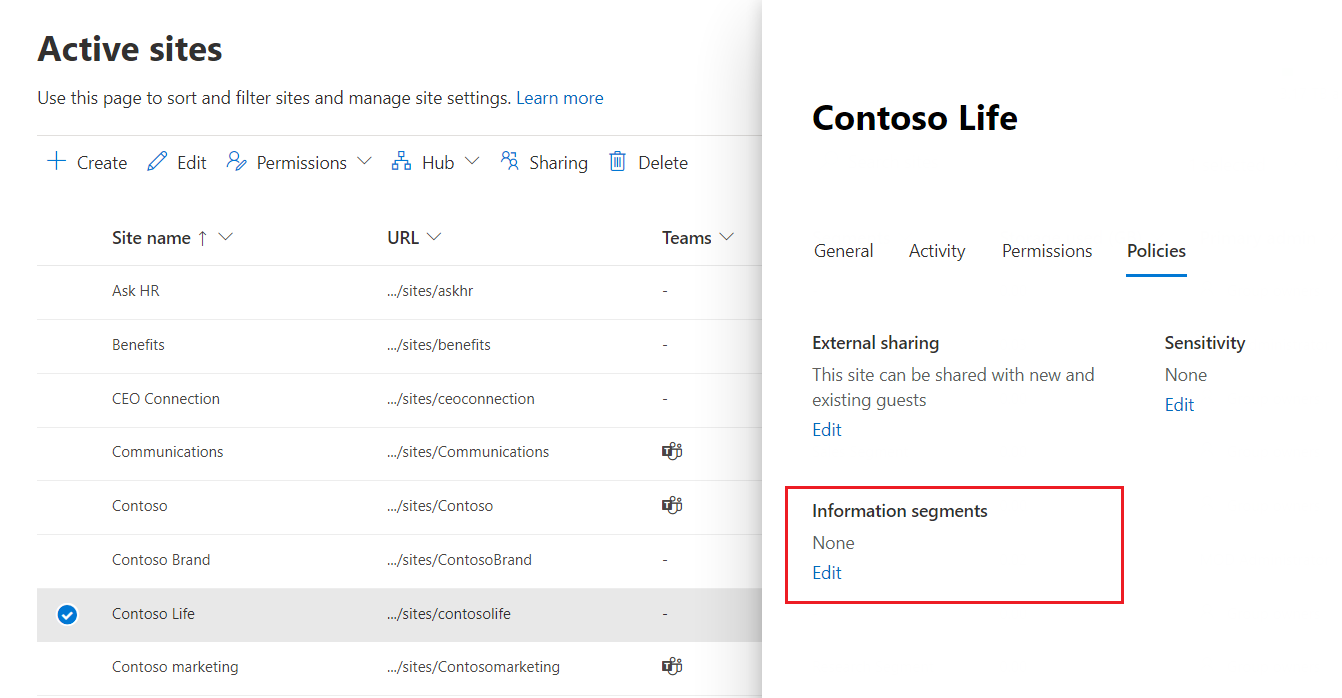
Task: Click the Edit pencil icon in toolbar
Action: pyautogui.click(x=157, y=162)
